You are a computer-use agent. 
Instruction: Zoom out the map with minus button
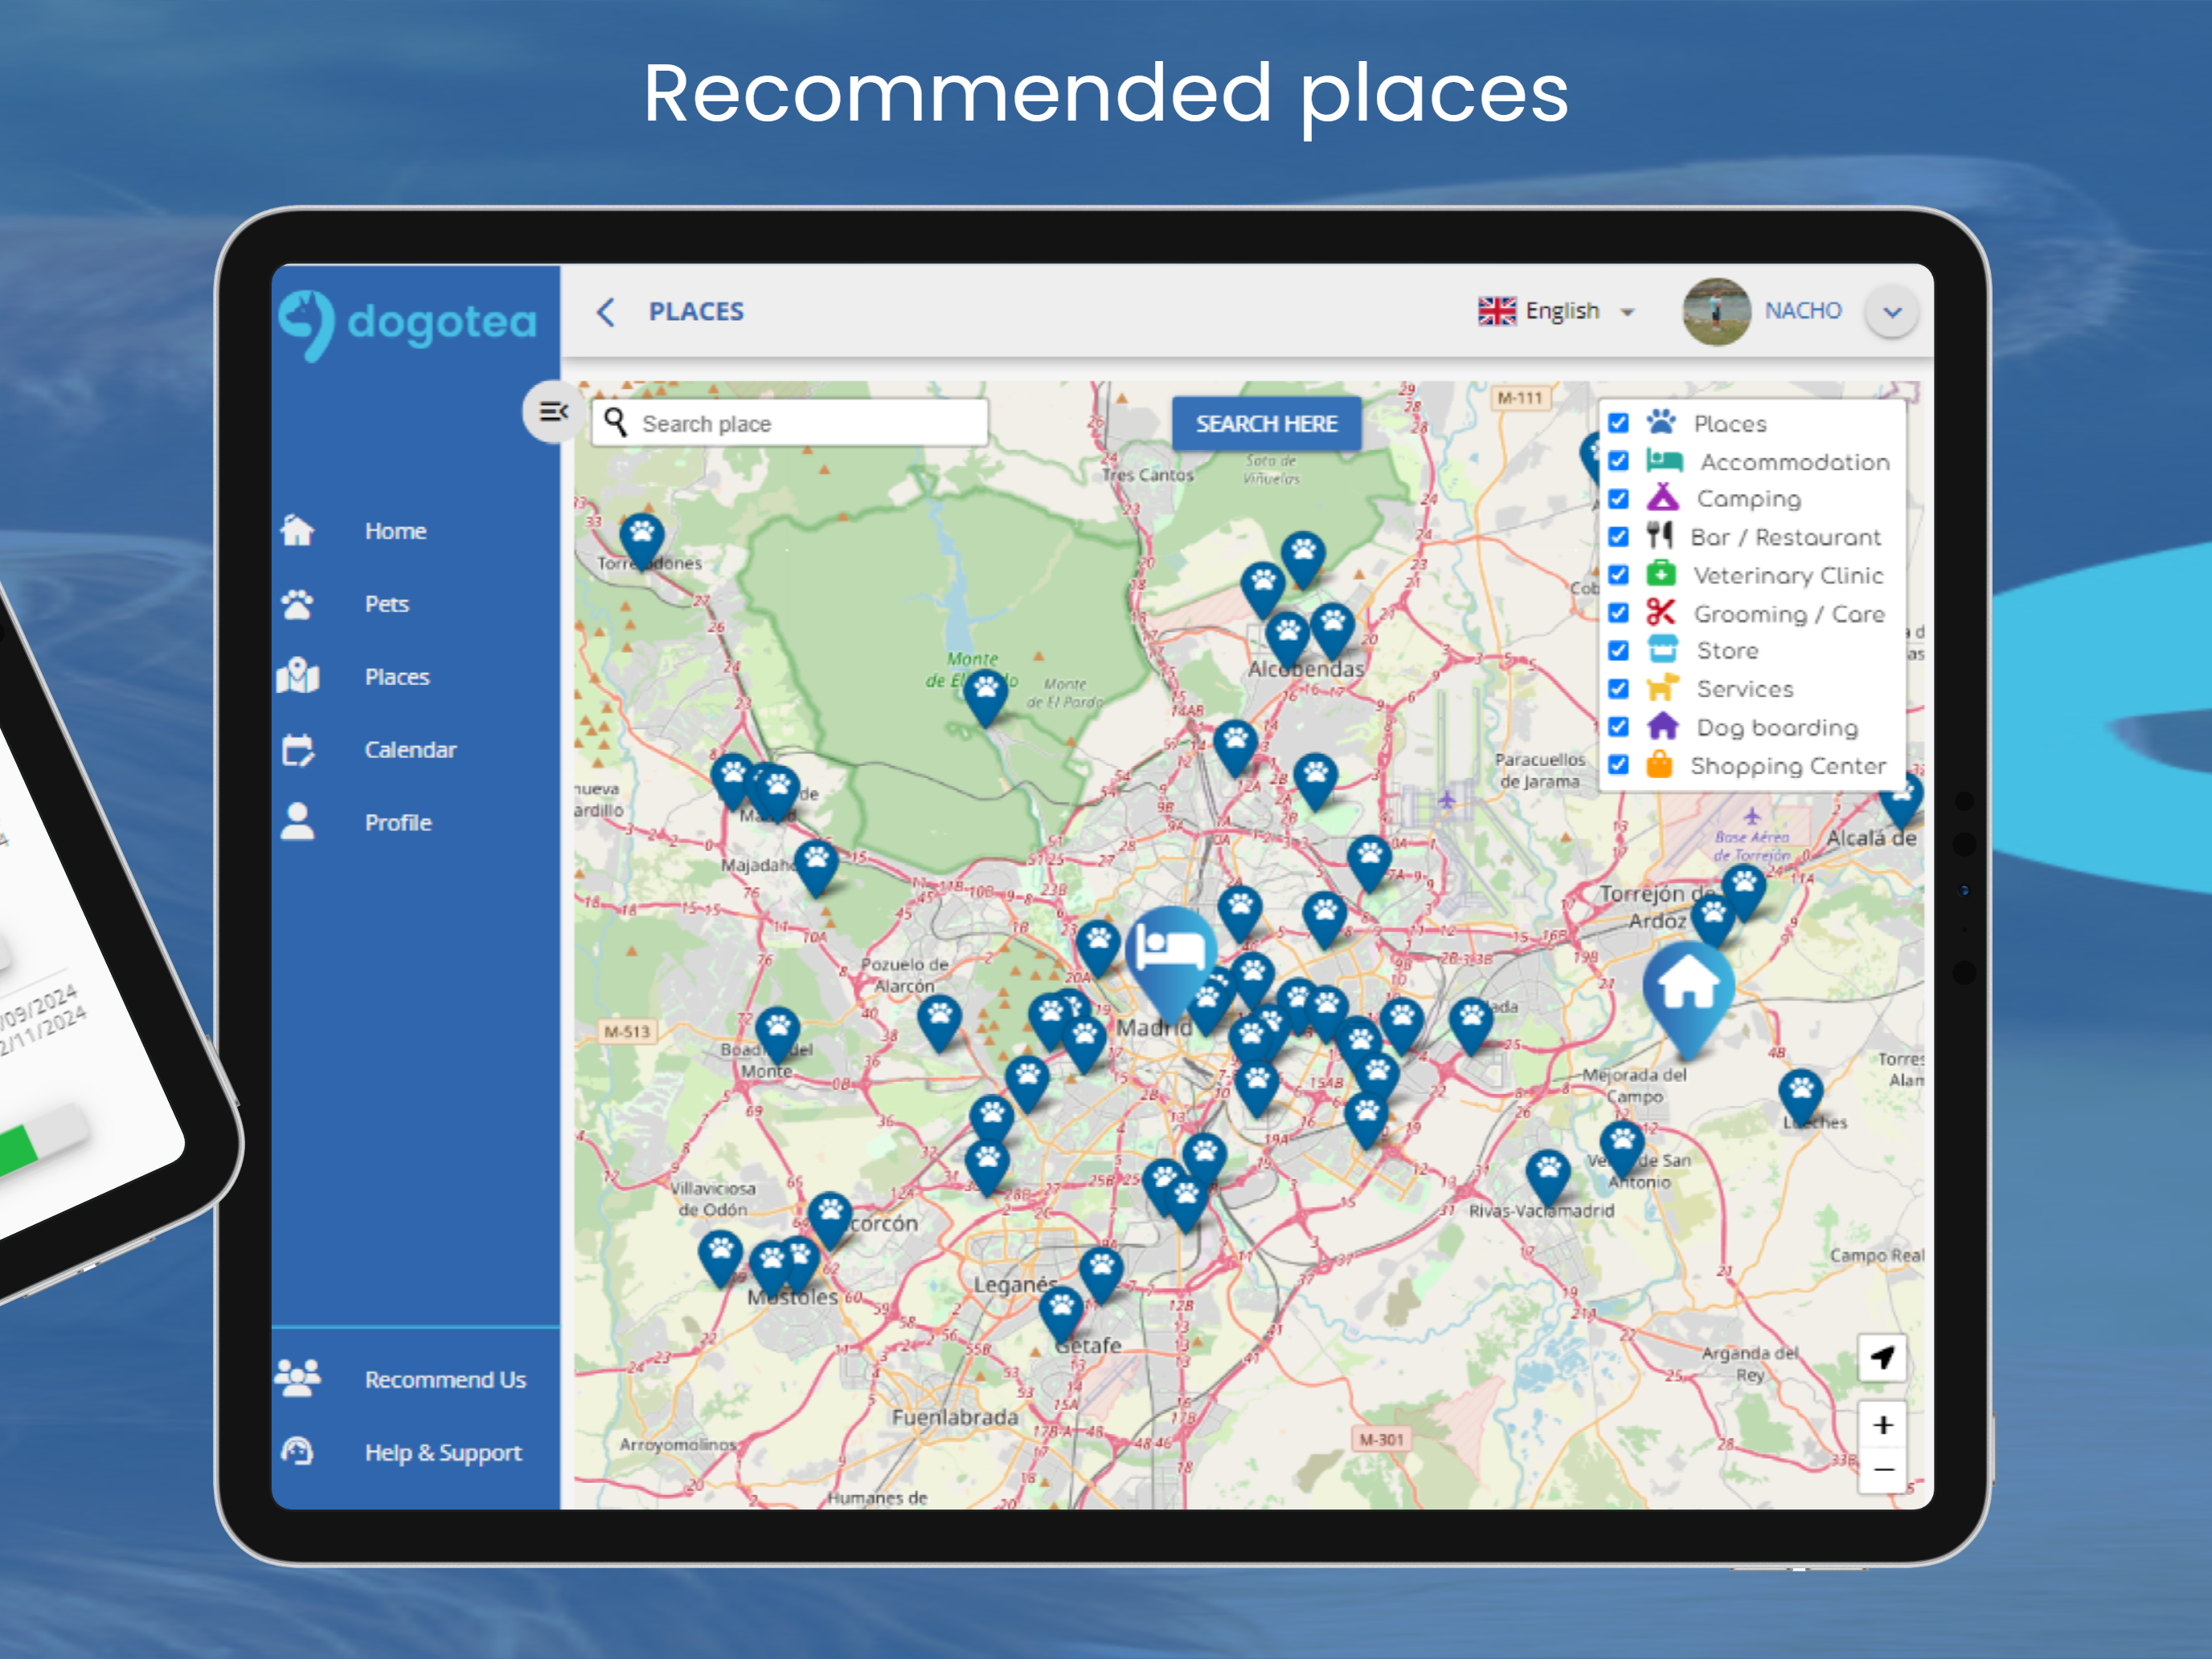(x=1882, y=1470)
